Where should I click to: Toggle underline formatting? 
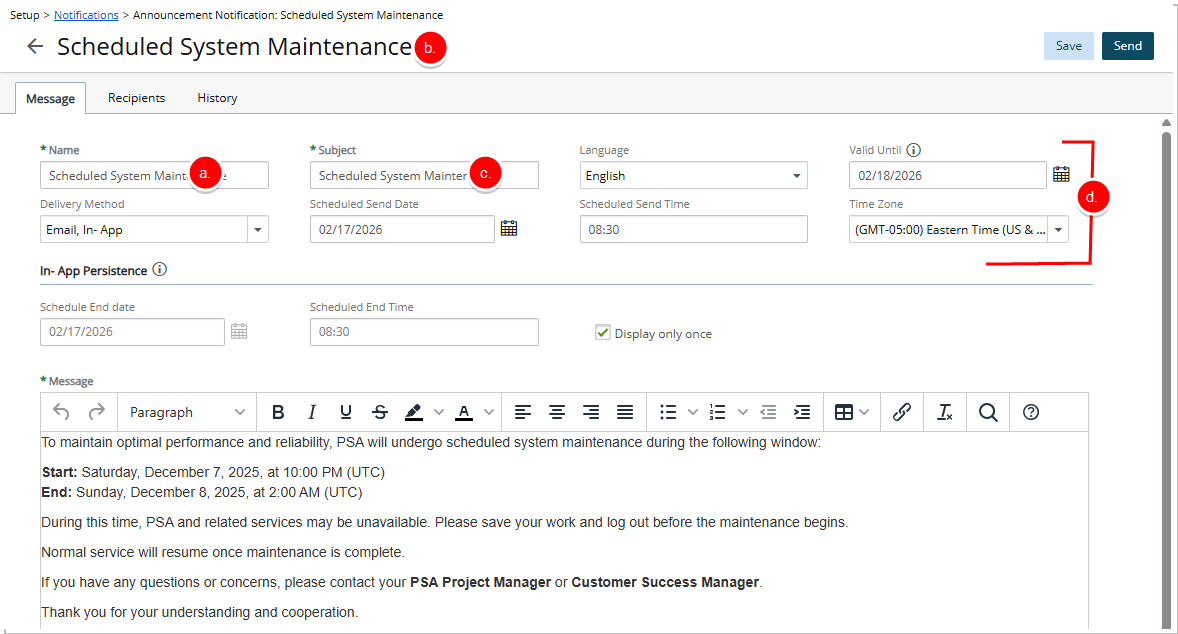tap(345, 411)
